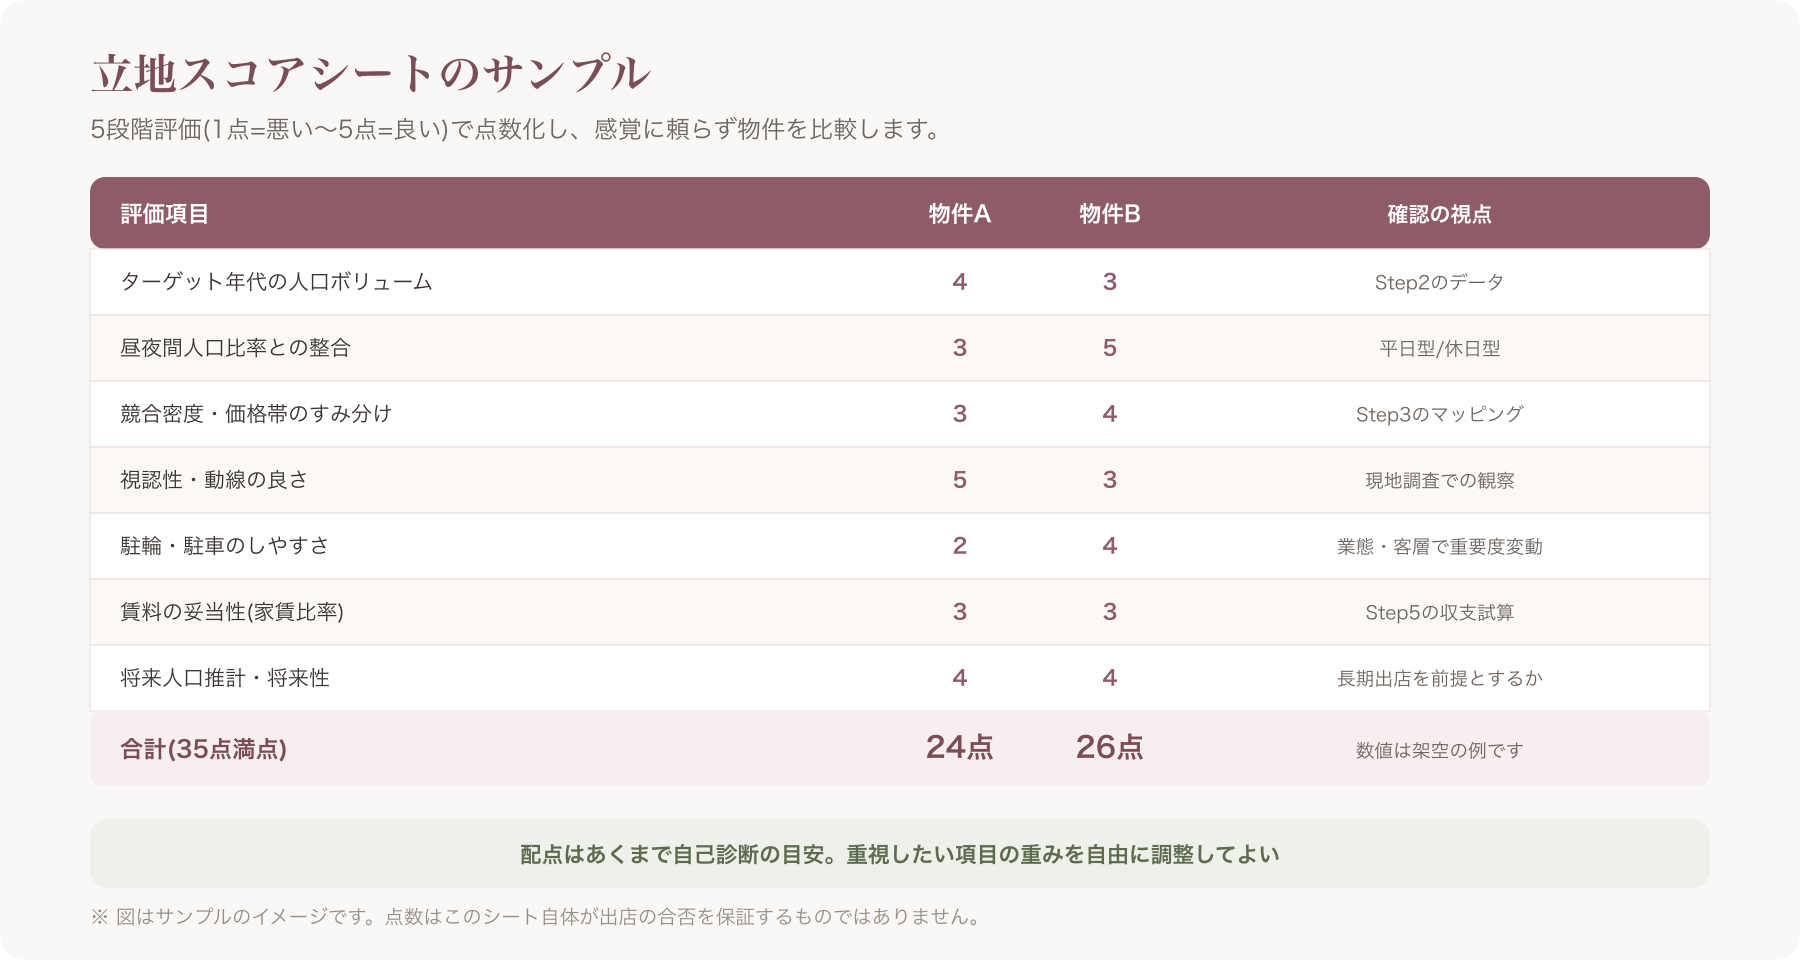Viewport: 1800px width, 960px height.
Task: Select 物件A score 2 in 駐輪・駐車 row
Action: point(960,546)
